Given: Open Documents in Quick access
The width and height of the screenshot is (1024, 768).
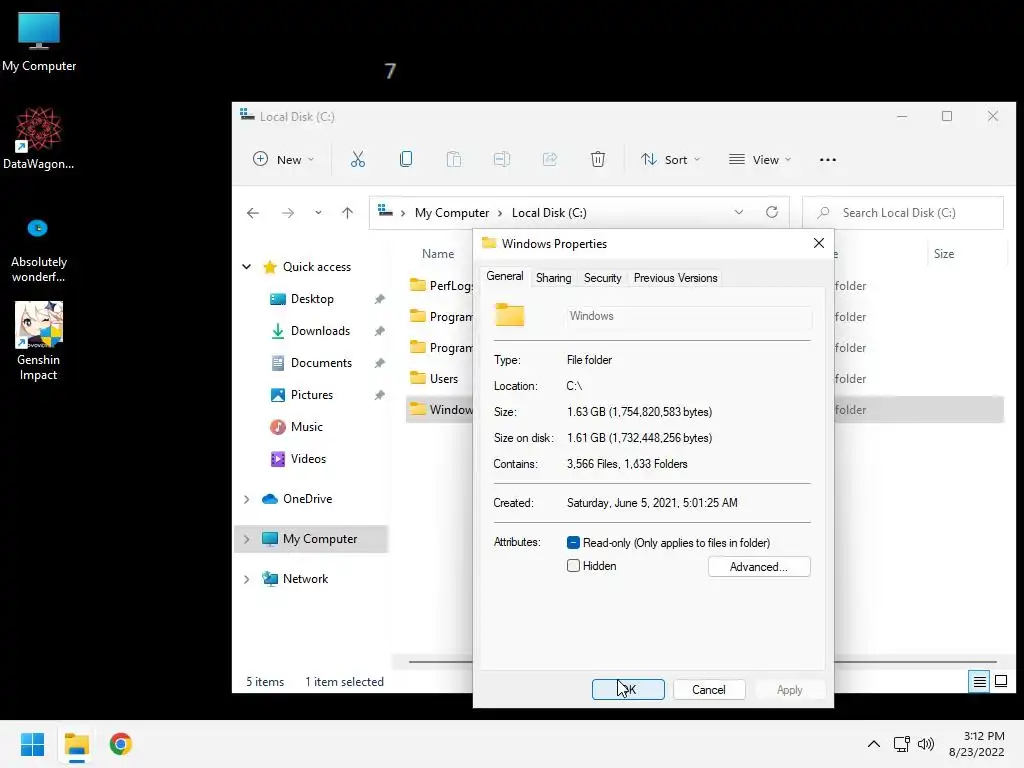Looking at the screenshot, I should [321, 363].
